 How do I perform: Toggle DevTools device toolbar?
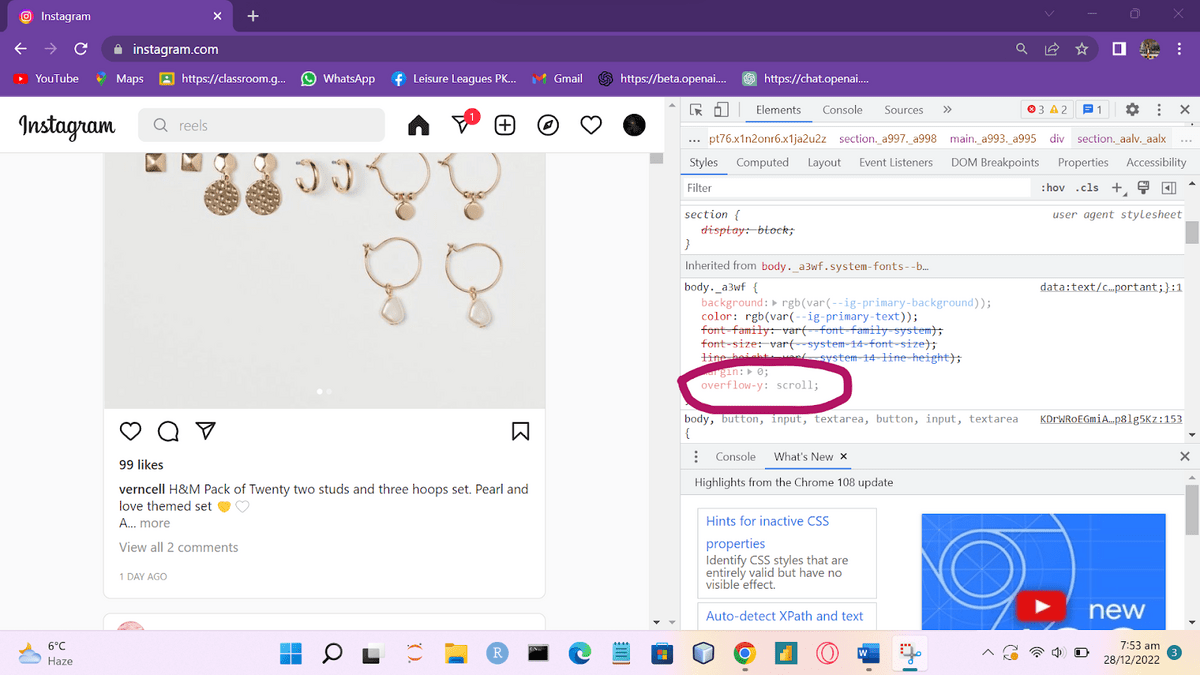tap(721, 110)
